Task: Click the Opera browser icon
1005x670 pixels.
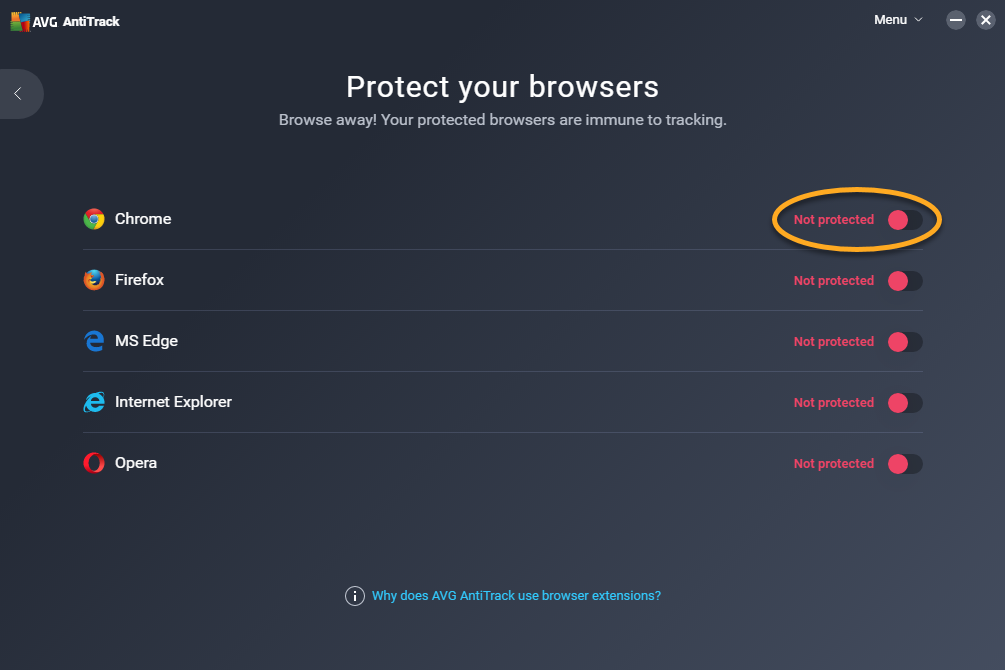Action: point(94,463)
